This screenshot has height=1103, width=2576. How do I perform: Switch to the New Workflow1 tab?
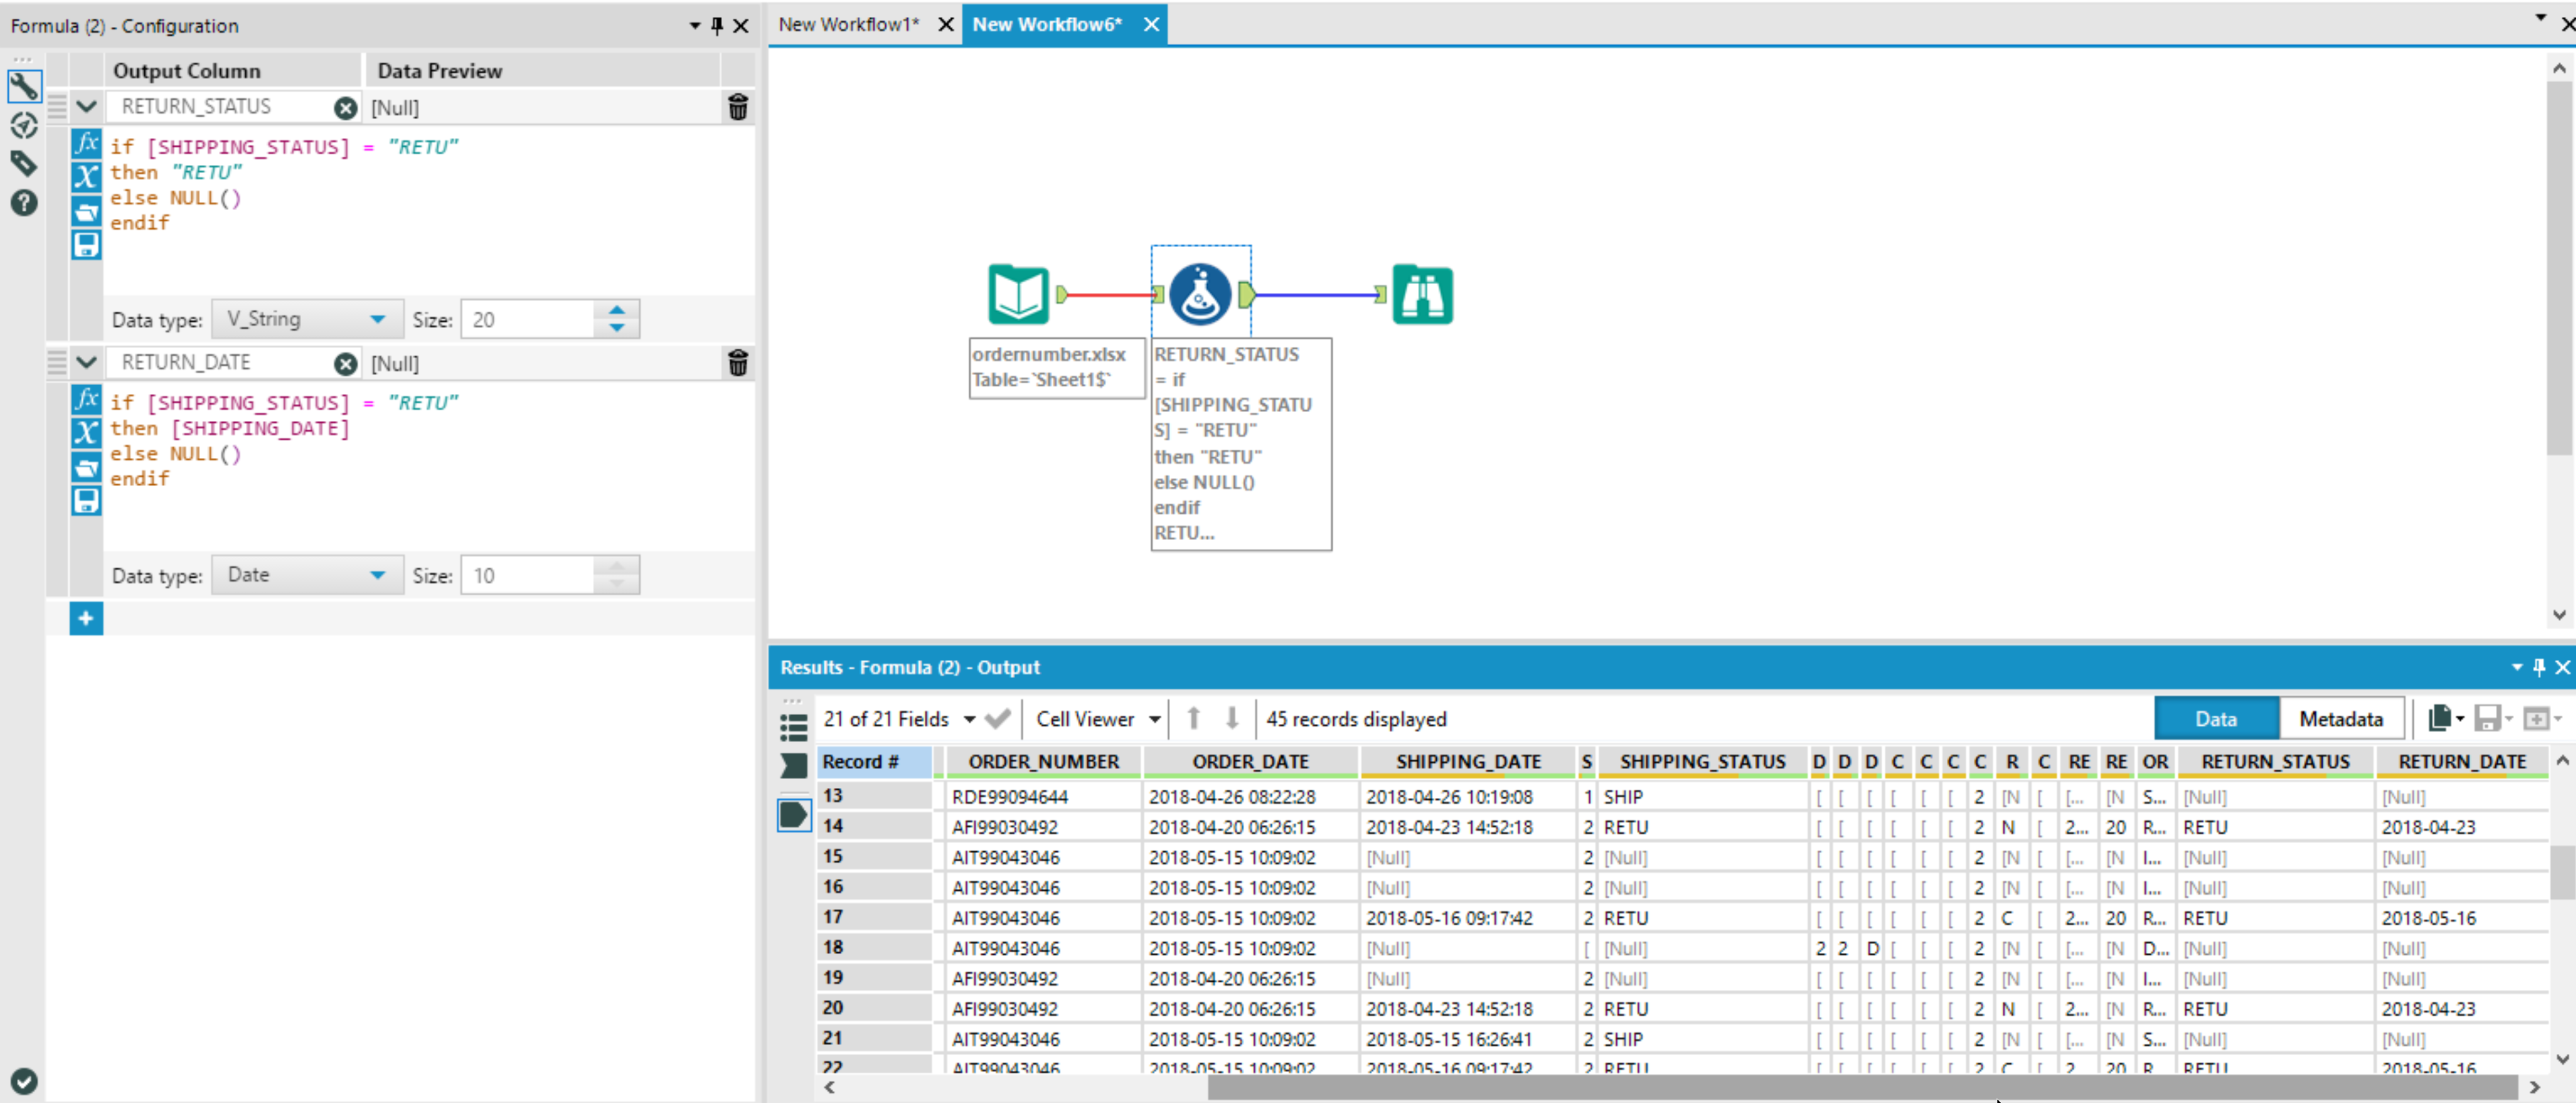click(x=849, y=24)
